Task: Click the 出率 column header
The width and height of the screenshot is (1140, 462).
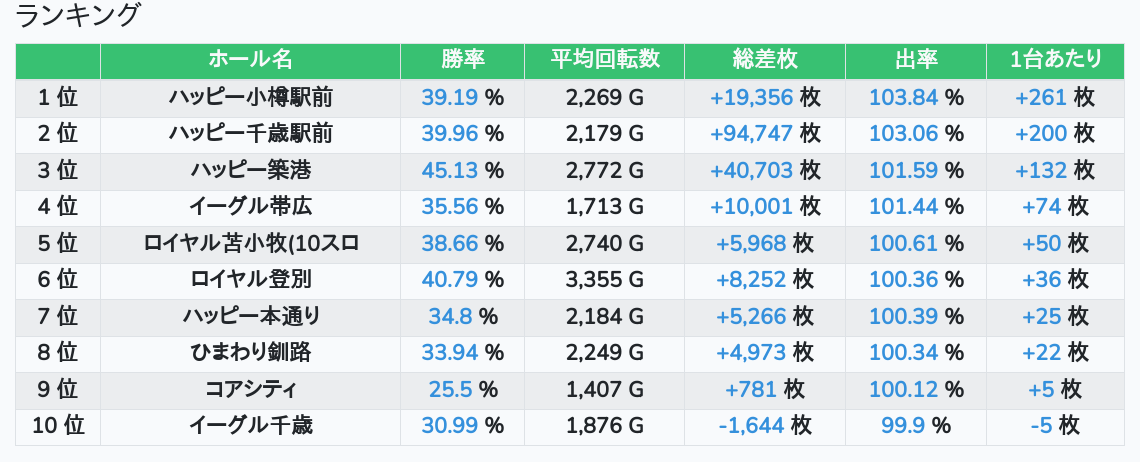Action: pyautogui.click(x=916, y=60)
